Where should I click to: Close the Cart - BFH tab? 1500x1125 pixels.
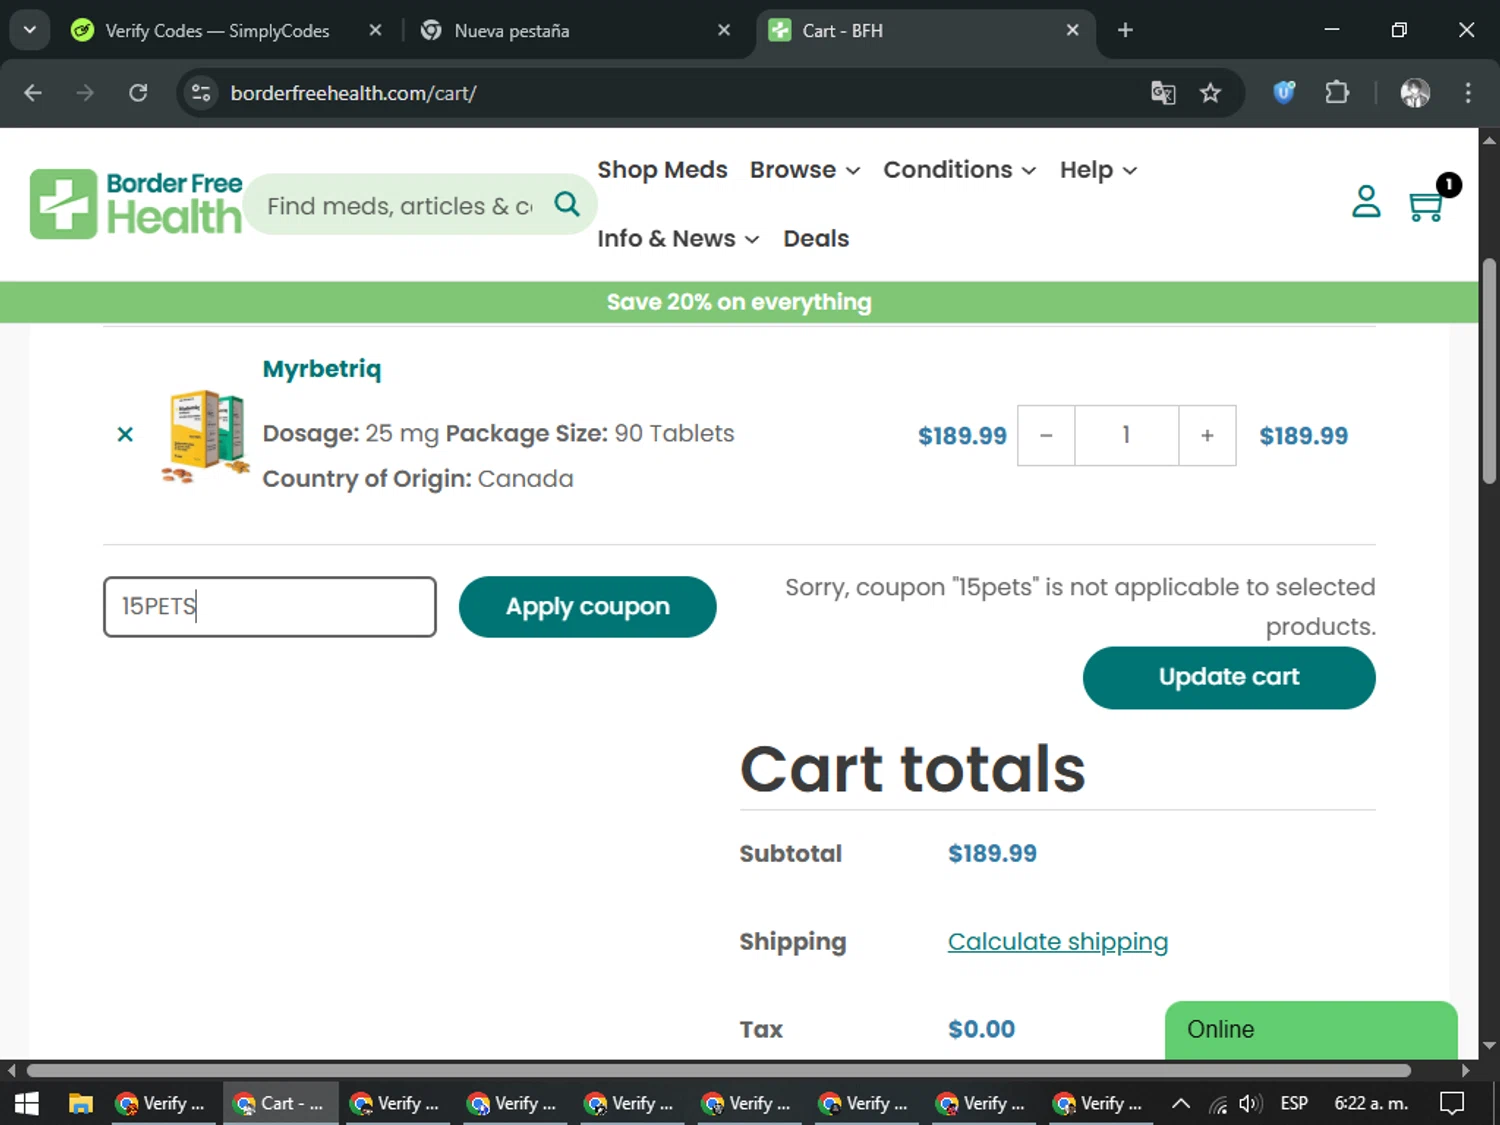pyautogui.click(x=1072, y=30)
